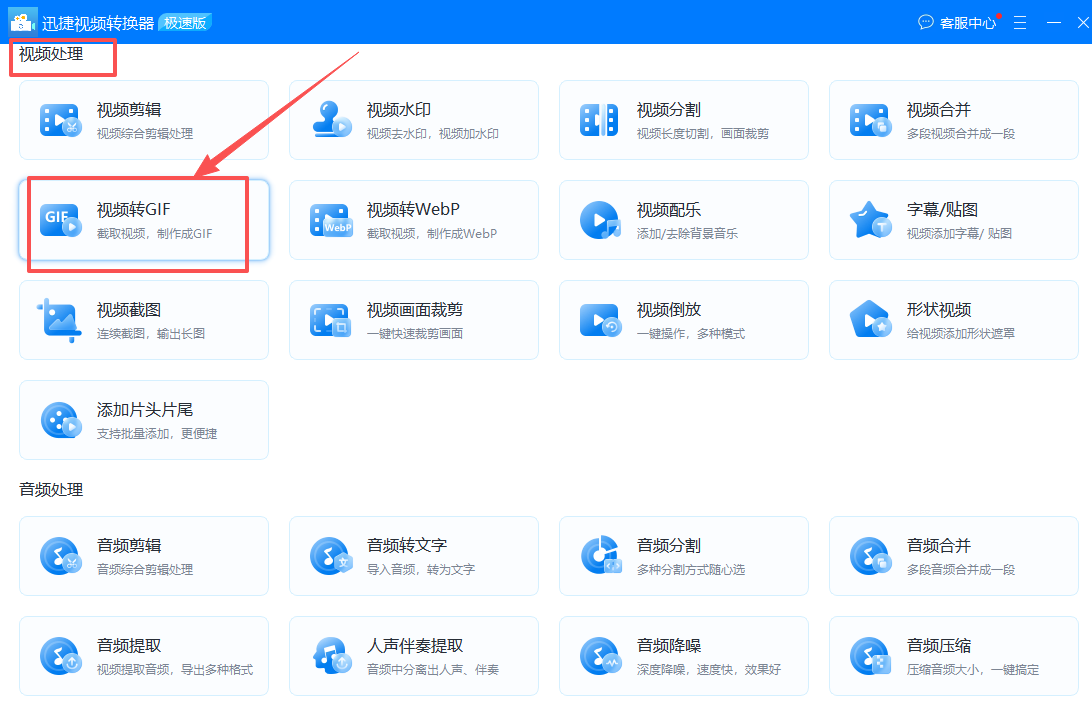Viewport: 1092px width, 712px height.
Task: Open the 人声伴奏提取 tool
Action: 414,656
